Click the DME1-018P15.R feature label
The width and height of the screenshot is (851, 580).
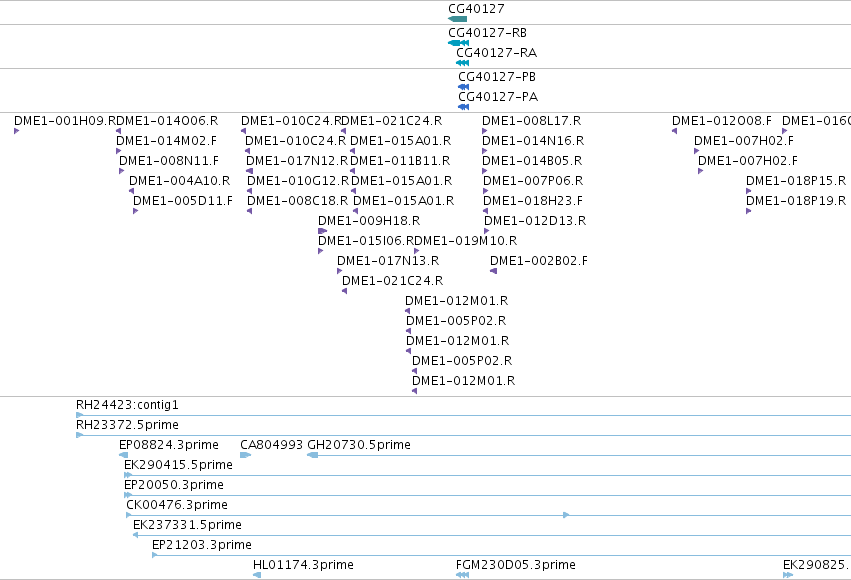[796, 181]
